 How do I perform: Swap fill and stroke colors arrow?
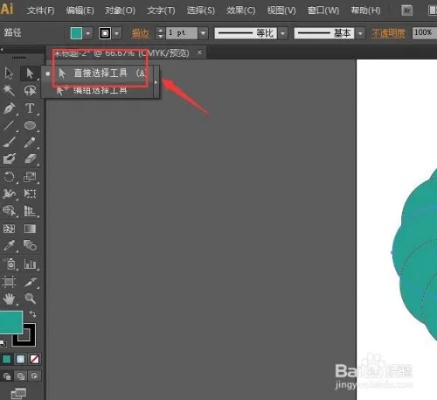[x=33, y=314]
